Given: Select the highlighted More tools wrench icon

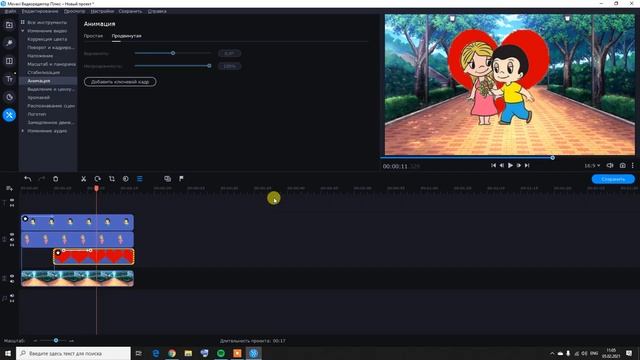Looking at the screenshot, I should pos(9,115).
